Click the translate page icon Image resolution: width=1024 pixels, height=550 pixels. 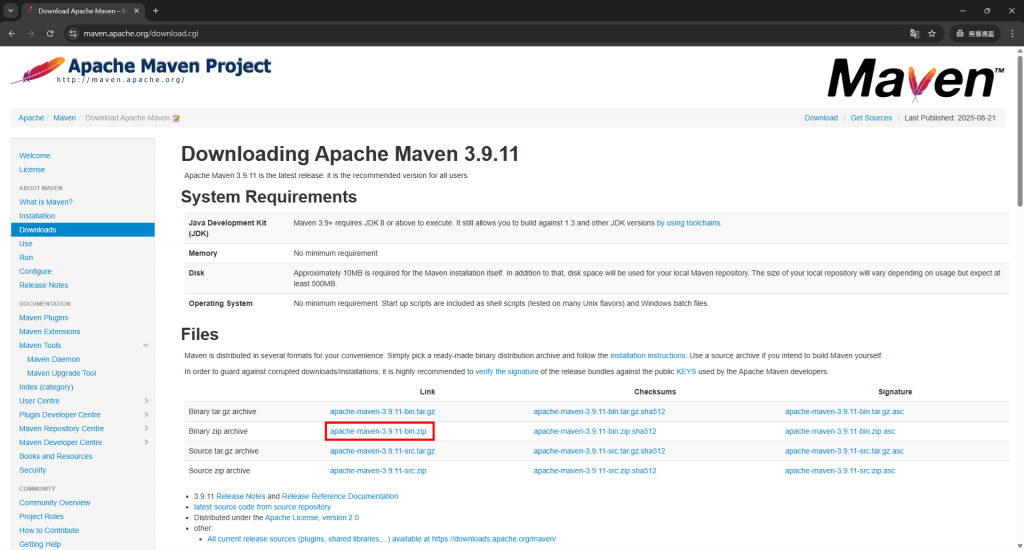click(914, 33)
